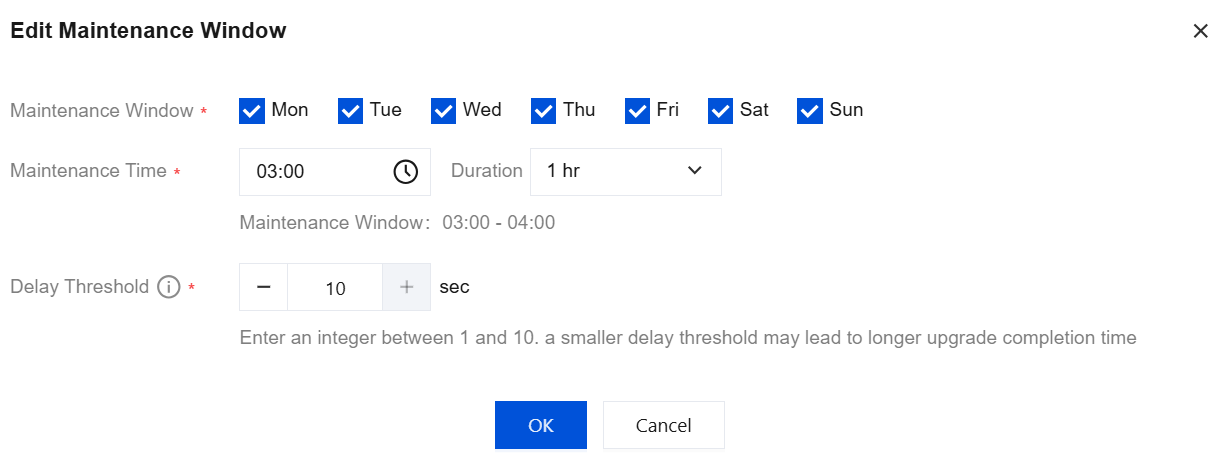Decrease delay threshold with minus button
Screen dimensions: 1219x462
pos(263,288)
